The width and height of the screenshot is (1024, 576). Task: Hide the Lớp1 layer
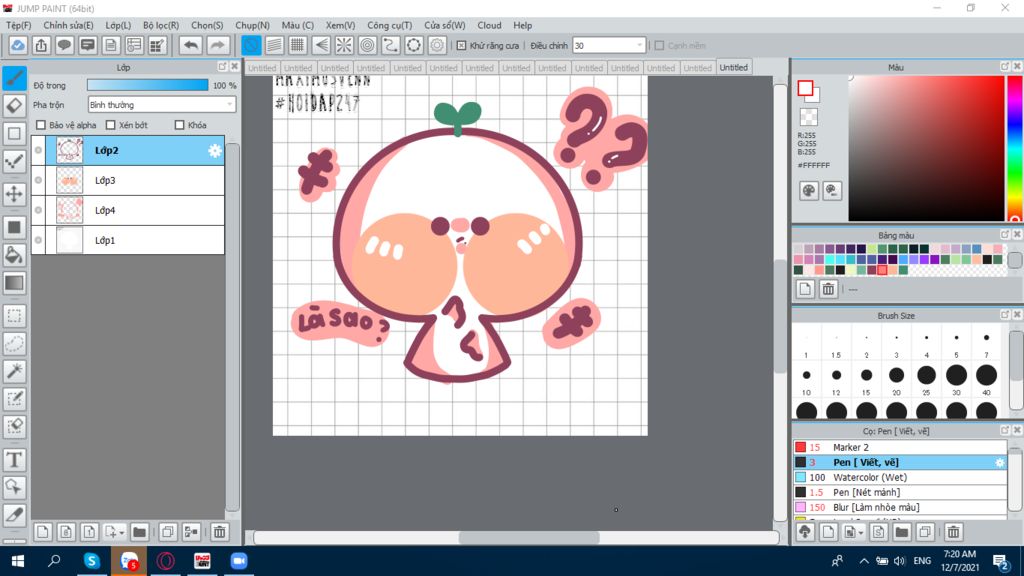pyautogui.click(x=39, y=240)
